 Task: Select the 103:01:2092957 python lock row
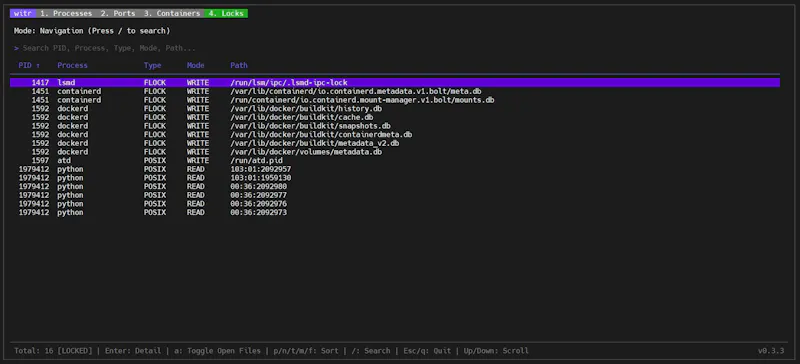pos(395,169)
